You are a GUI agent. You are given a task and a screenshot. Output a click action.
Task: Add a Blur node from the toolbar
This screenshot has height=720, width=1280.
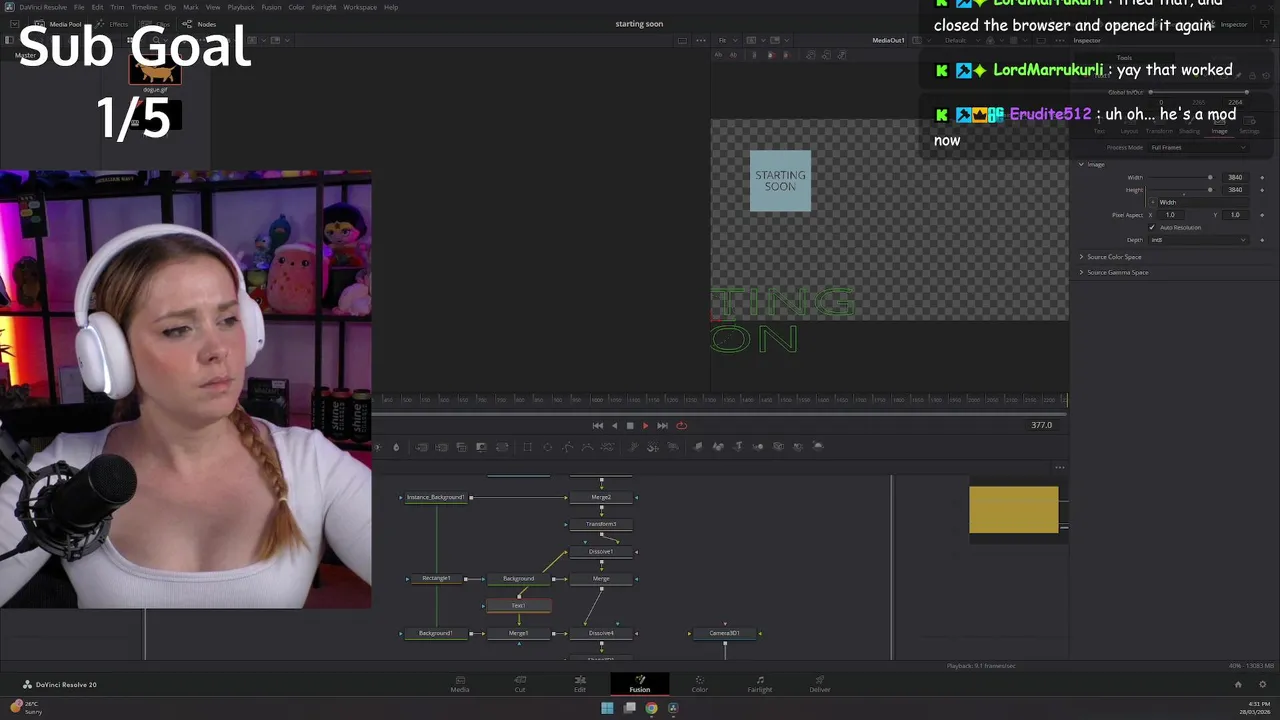click(x=396, y=446)
